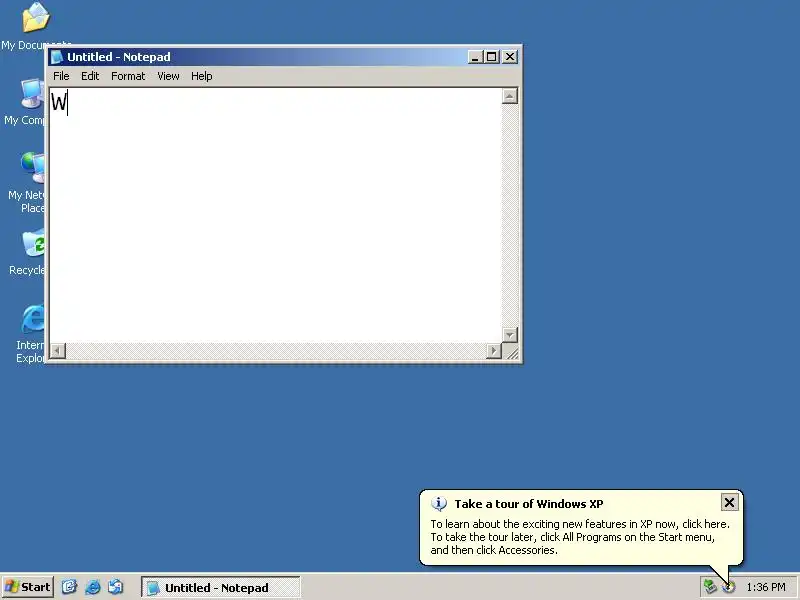Image resolution: width=800 pixels, height=600 pixels.
Task: Click the Windows XP tour tray icon
Action: click(729, 587)
